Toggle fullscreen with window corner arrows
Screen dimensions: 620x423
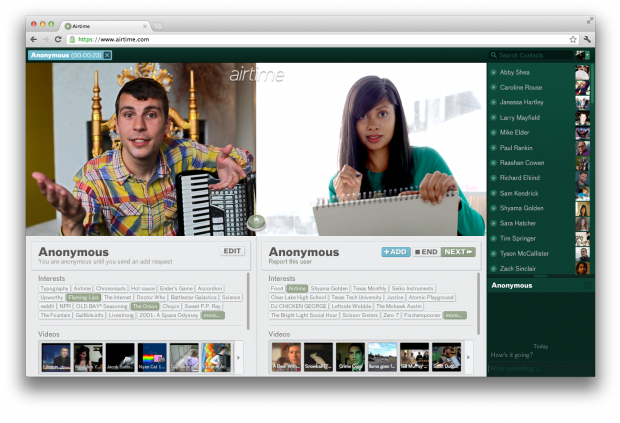(x=590, y=21)
